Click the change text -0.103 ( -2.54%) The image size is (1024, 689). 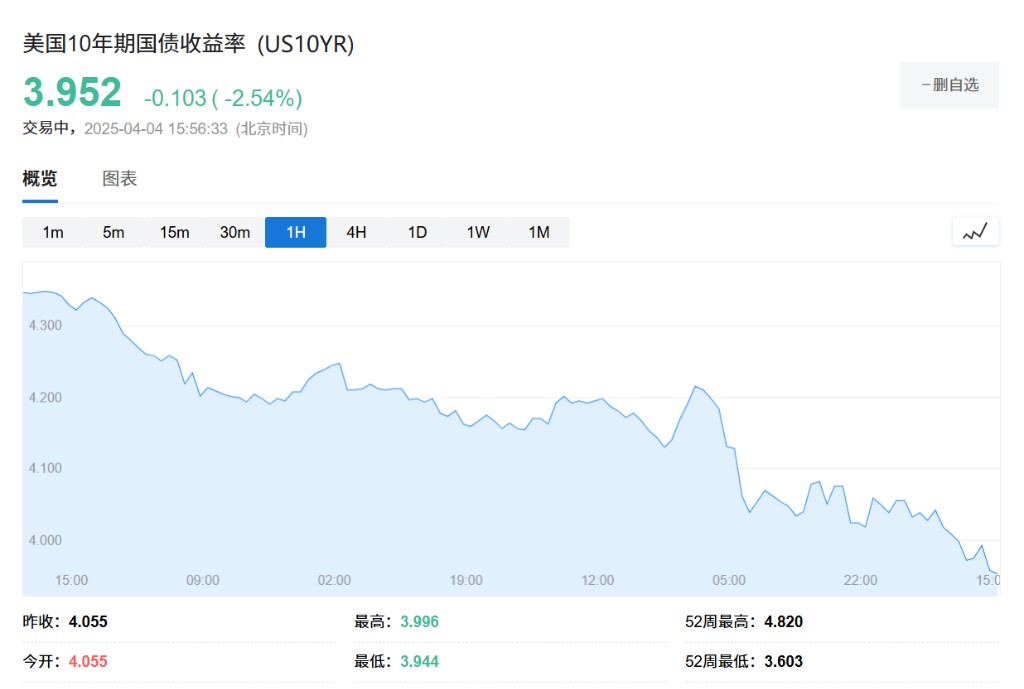(x=223, y=98)
